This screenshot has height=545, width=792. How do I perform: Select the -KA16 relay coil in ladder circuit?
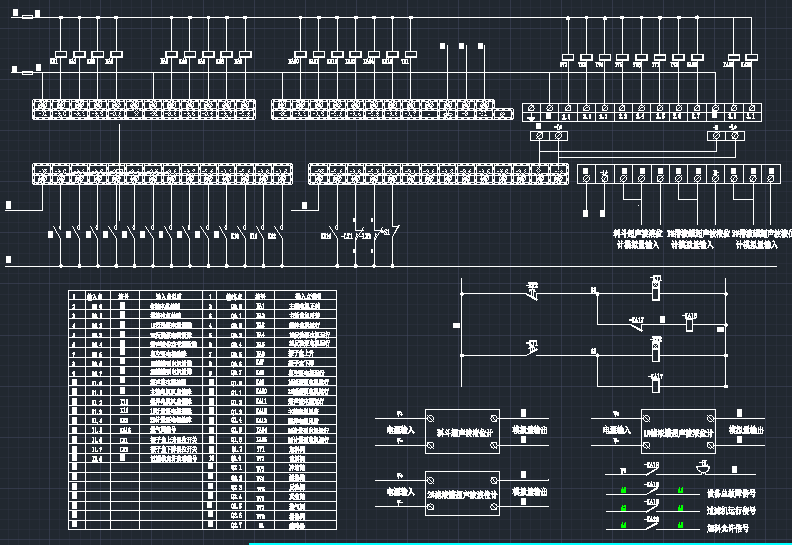(689, 322)
